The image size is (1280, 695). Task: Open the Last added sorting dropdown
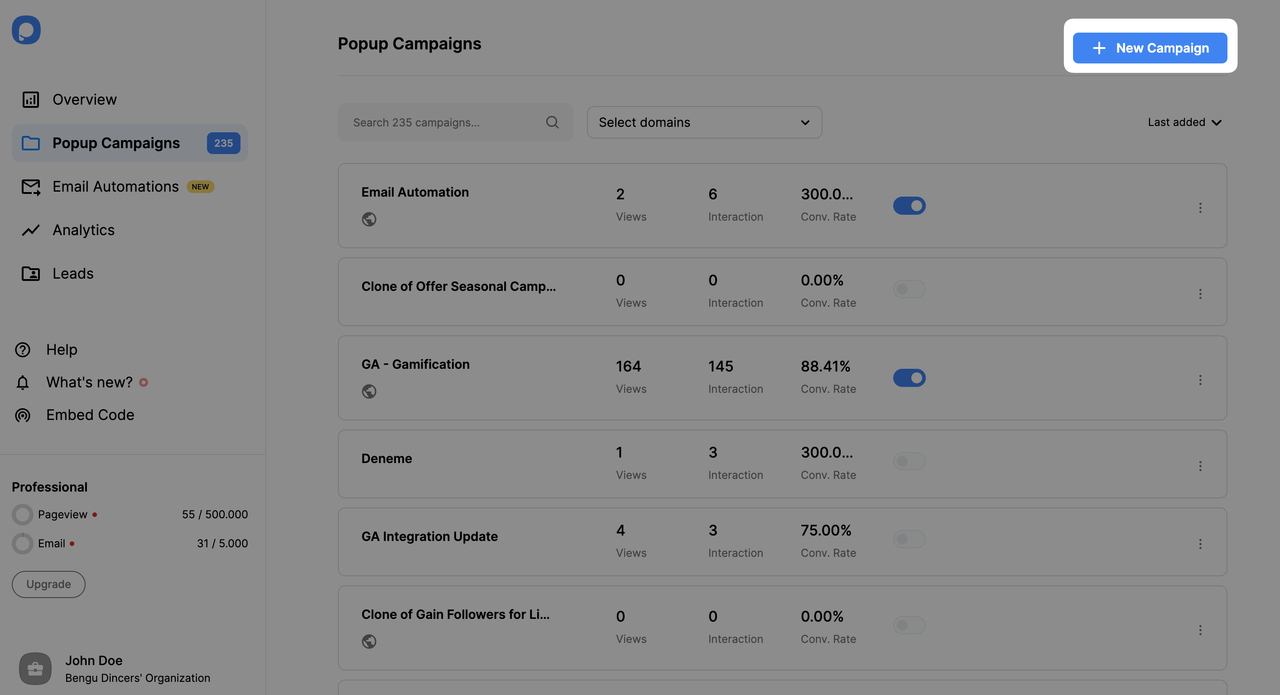(1184, 121)
